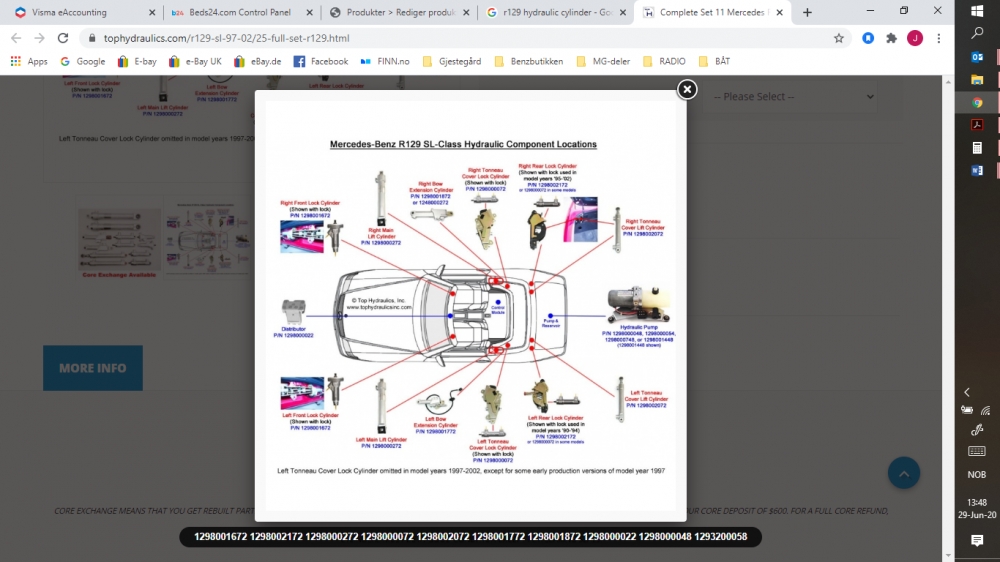Go forward in browser history
The width and height of the screenshot is (1000, 562).
pyautogui.click(x=40, y=38)
